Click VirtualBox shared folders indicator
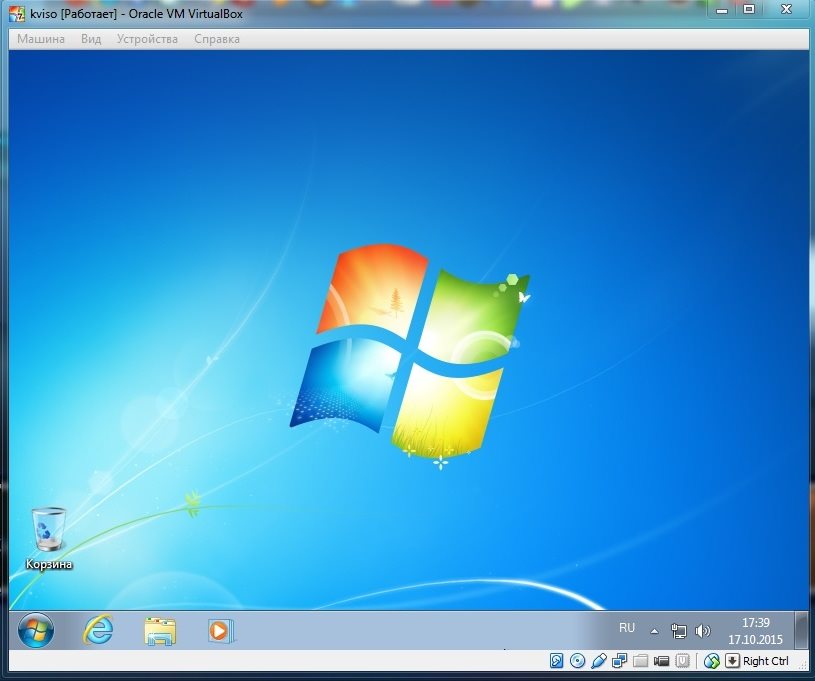 point(640,661)
